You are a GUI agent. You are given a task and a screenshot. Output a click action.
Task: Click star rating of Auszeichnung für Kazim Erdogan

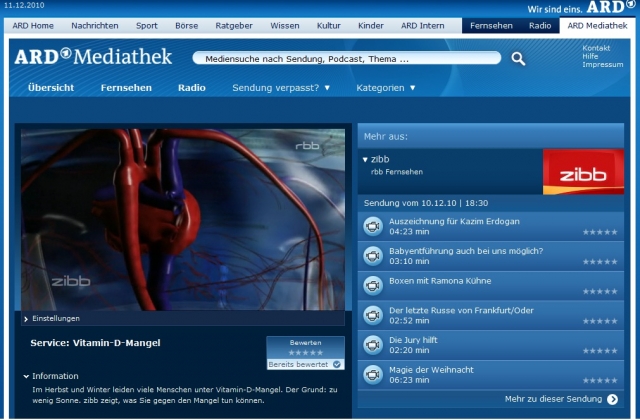click(x=600, y=232)
